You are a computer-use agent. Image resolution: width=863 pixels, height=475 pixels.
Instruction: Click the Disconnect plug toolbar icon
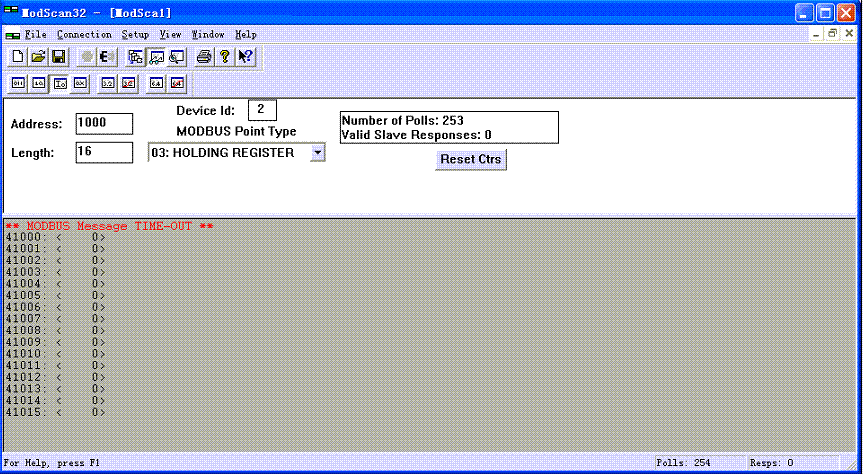pos(107,57)
